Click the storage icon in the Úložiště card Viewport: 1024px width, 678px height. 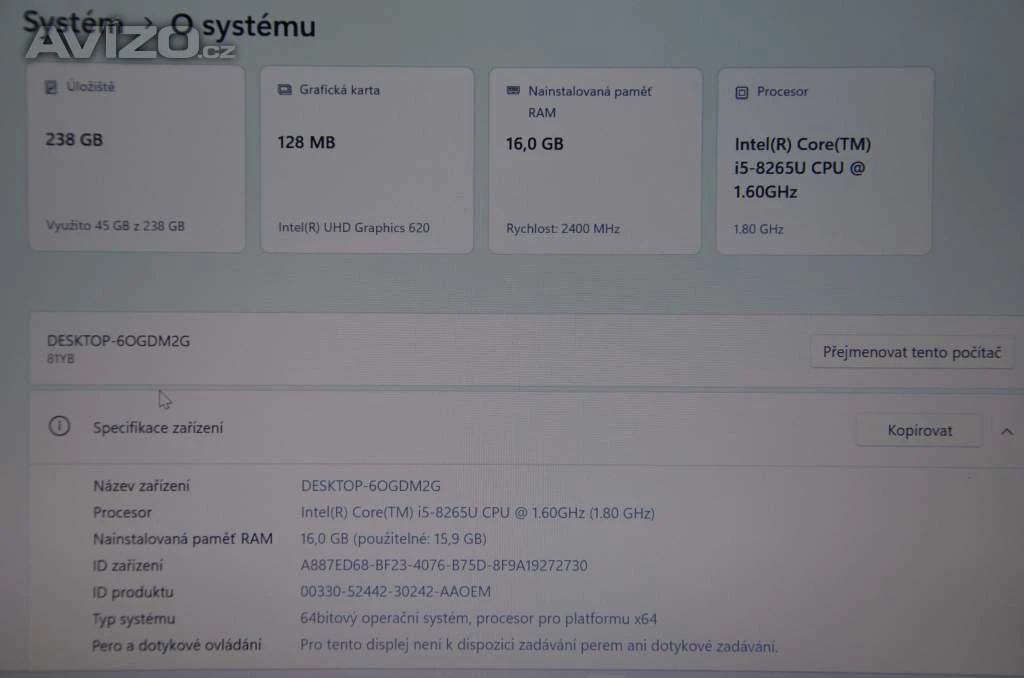51,88
